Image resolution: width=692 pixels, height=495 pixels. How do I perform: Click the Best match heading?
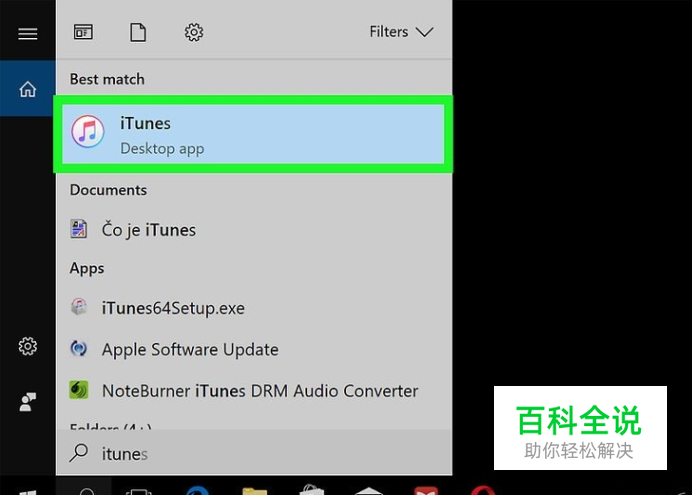click(x=107, y=79)
